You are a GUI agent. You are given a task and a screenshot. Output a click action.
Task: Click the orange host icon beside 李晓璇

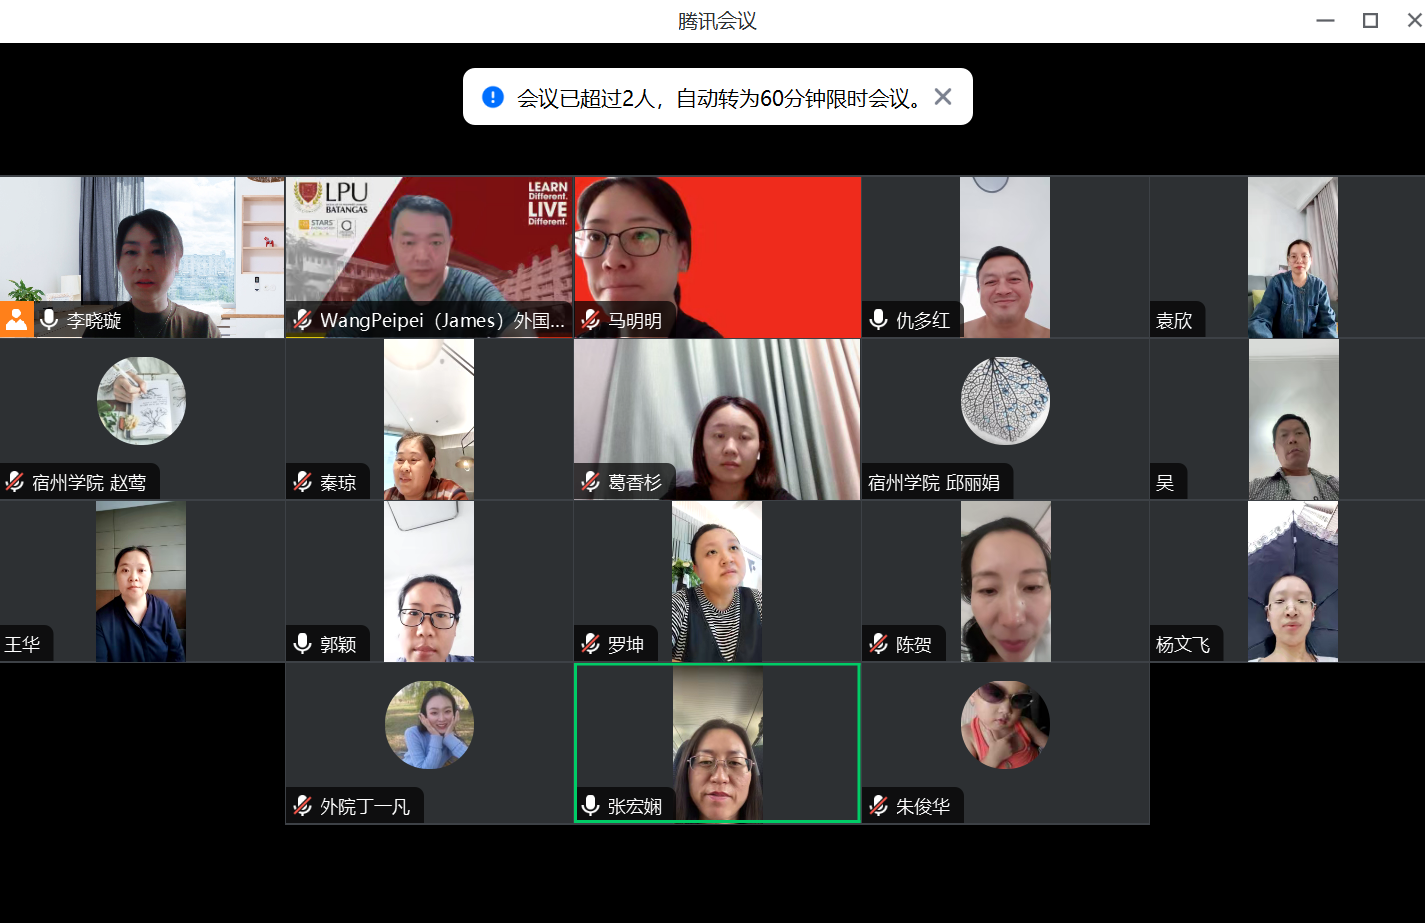point(16,320)
